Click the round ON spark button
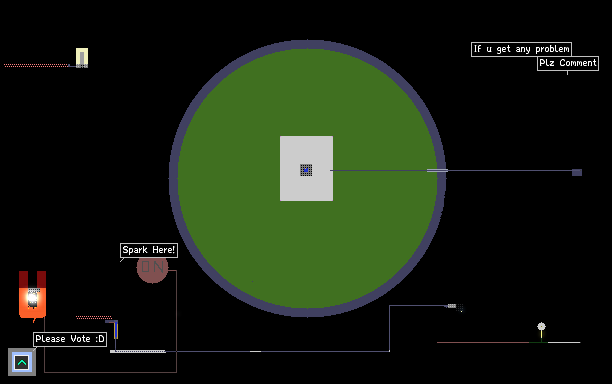The image size is (612, 384). (152, 268)
